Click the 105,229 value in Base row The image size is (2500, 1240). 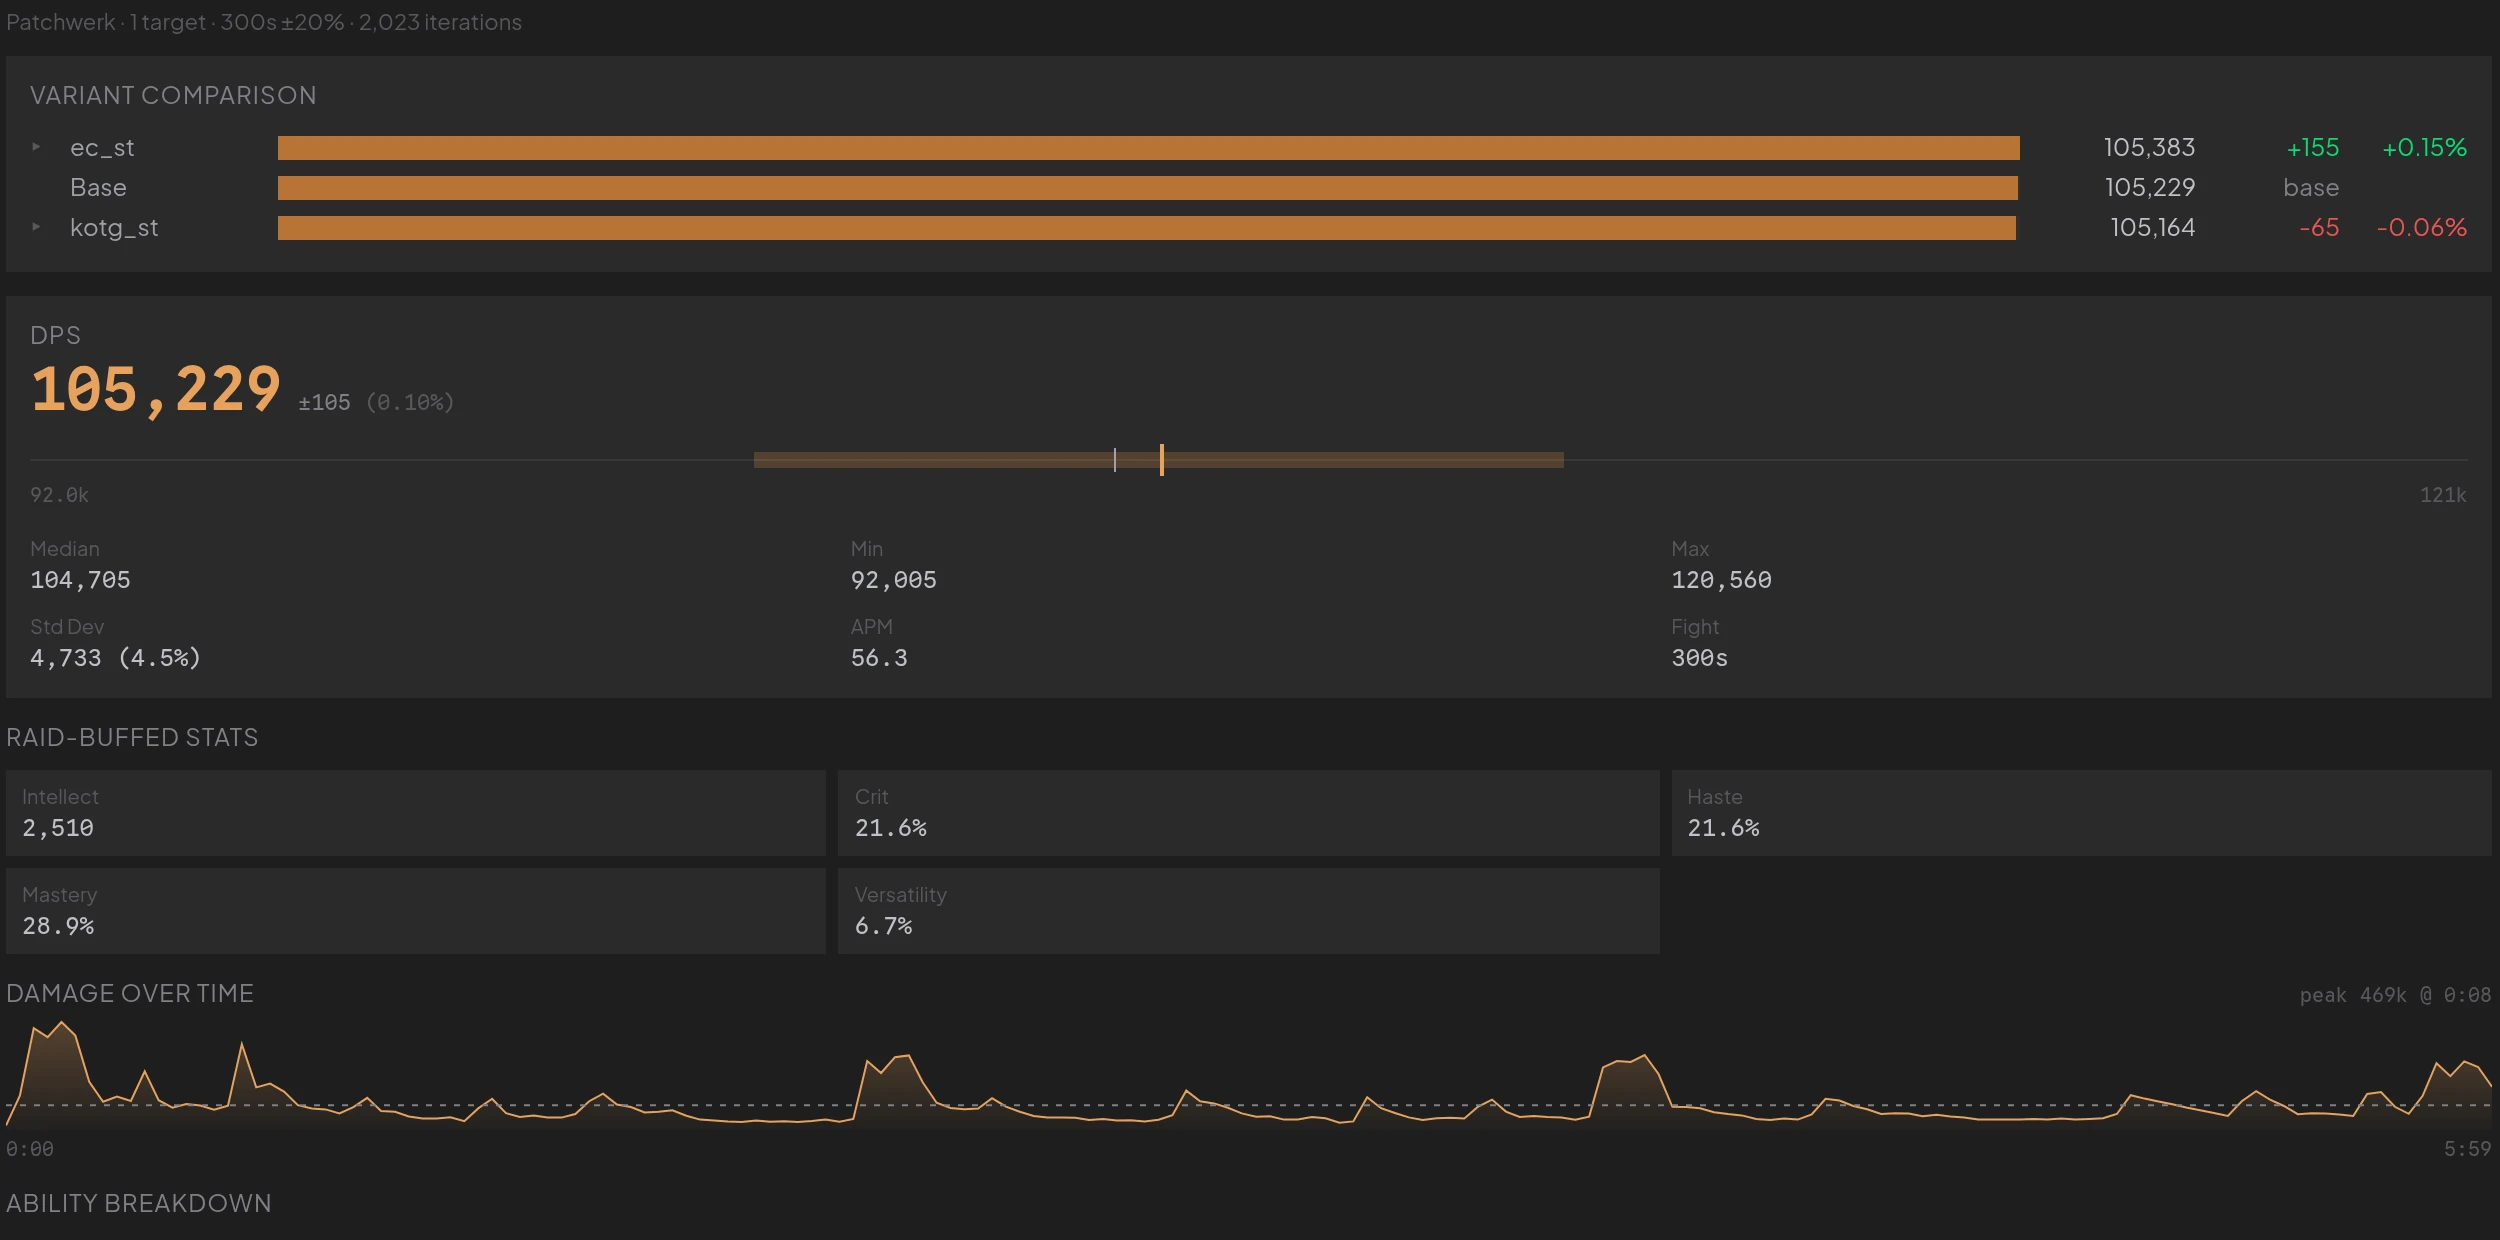coord(2150,188)
